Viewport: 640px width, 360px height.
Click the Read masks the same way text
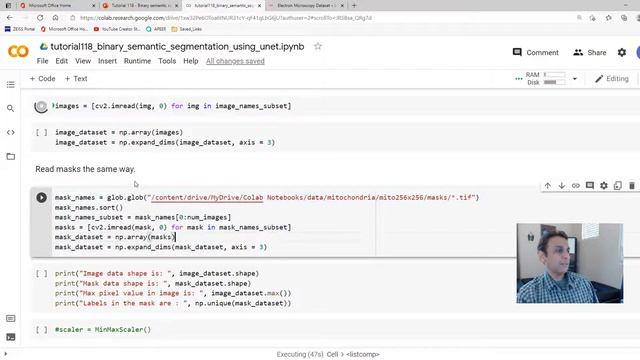click(85, 169)
